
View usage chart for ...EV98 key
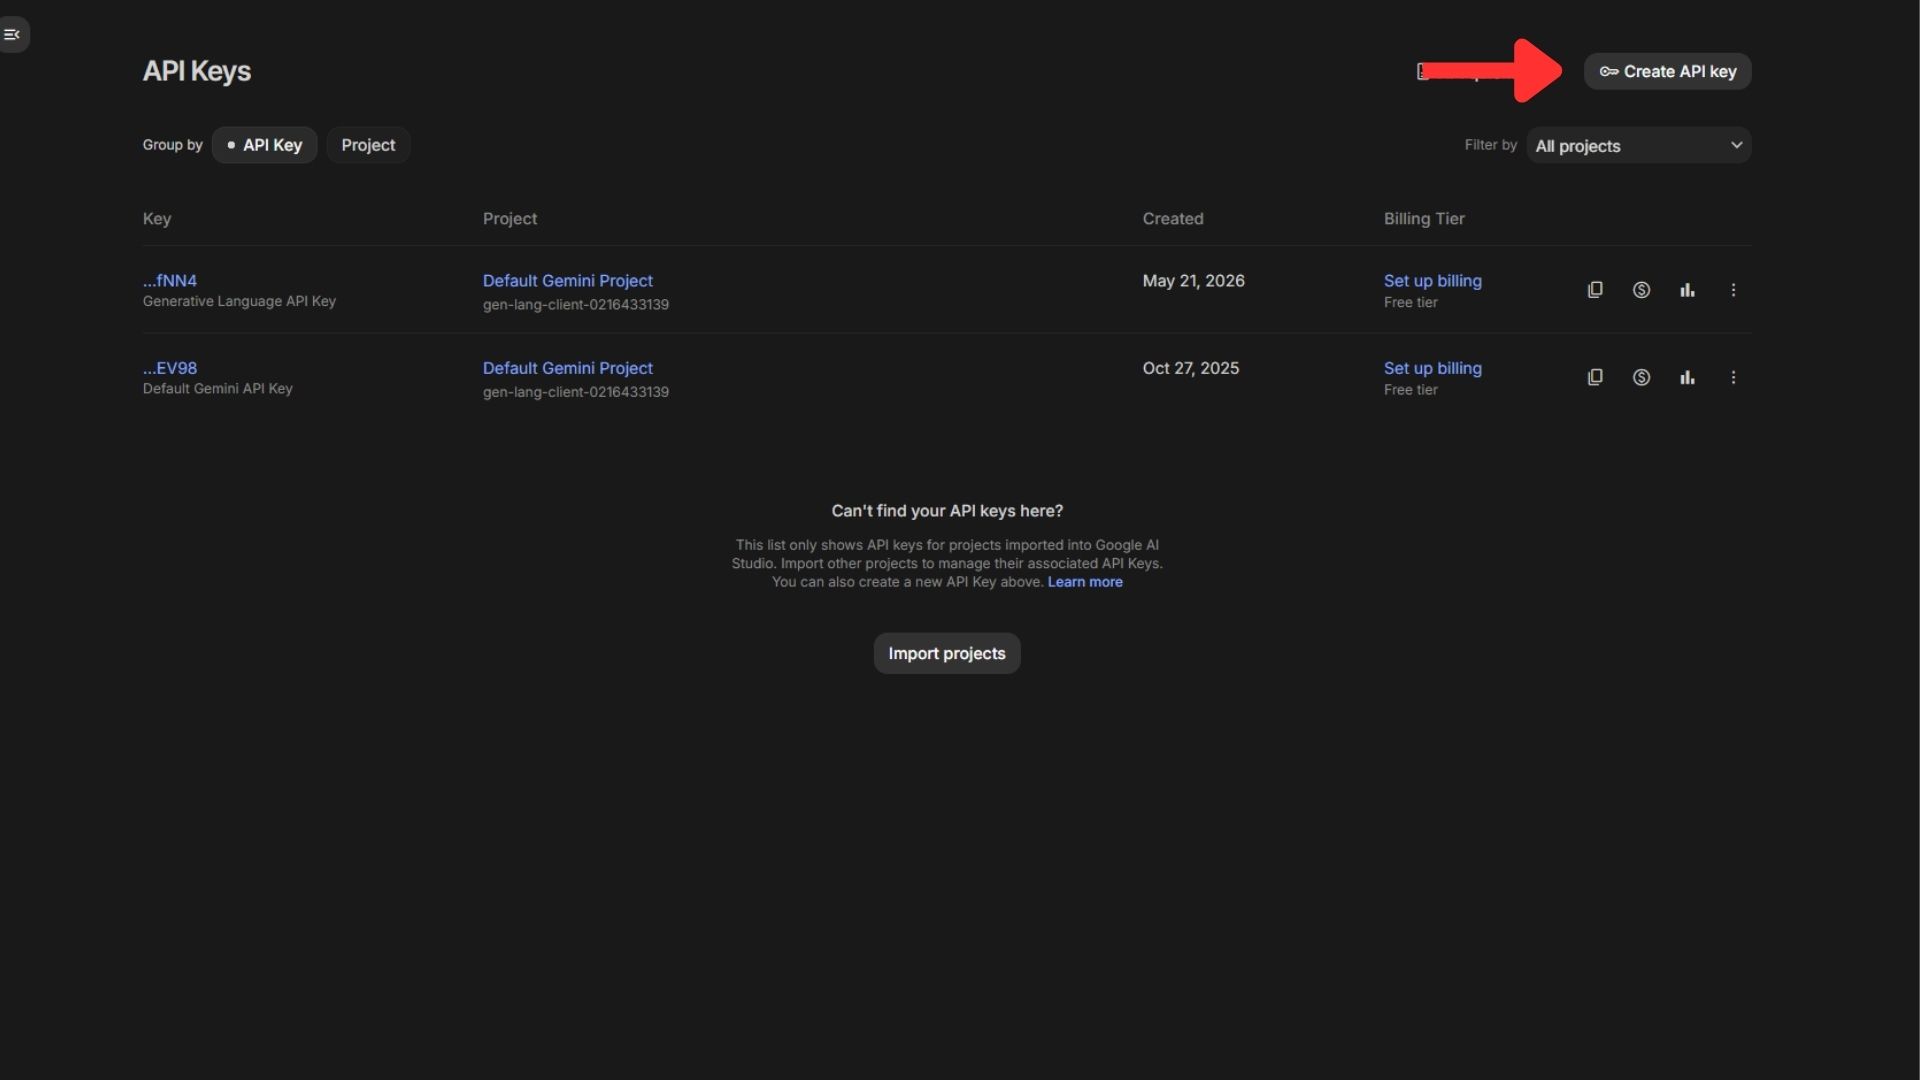[1687, 377]
